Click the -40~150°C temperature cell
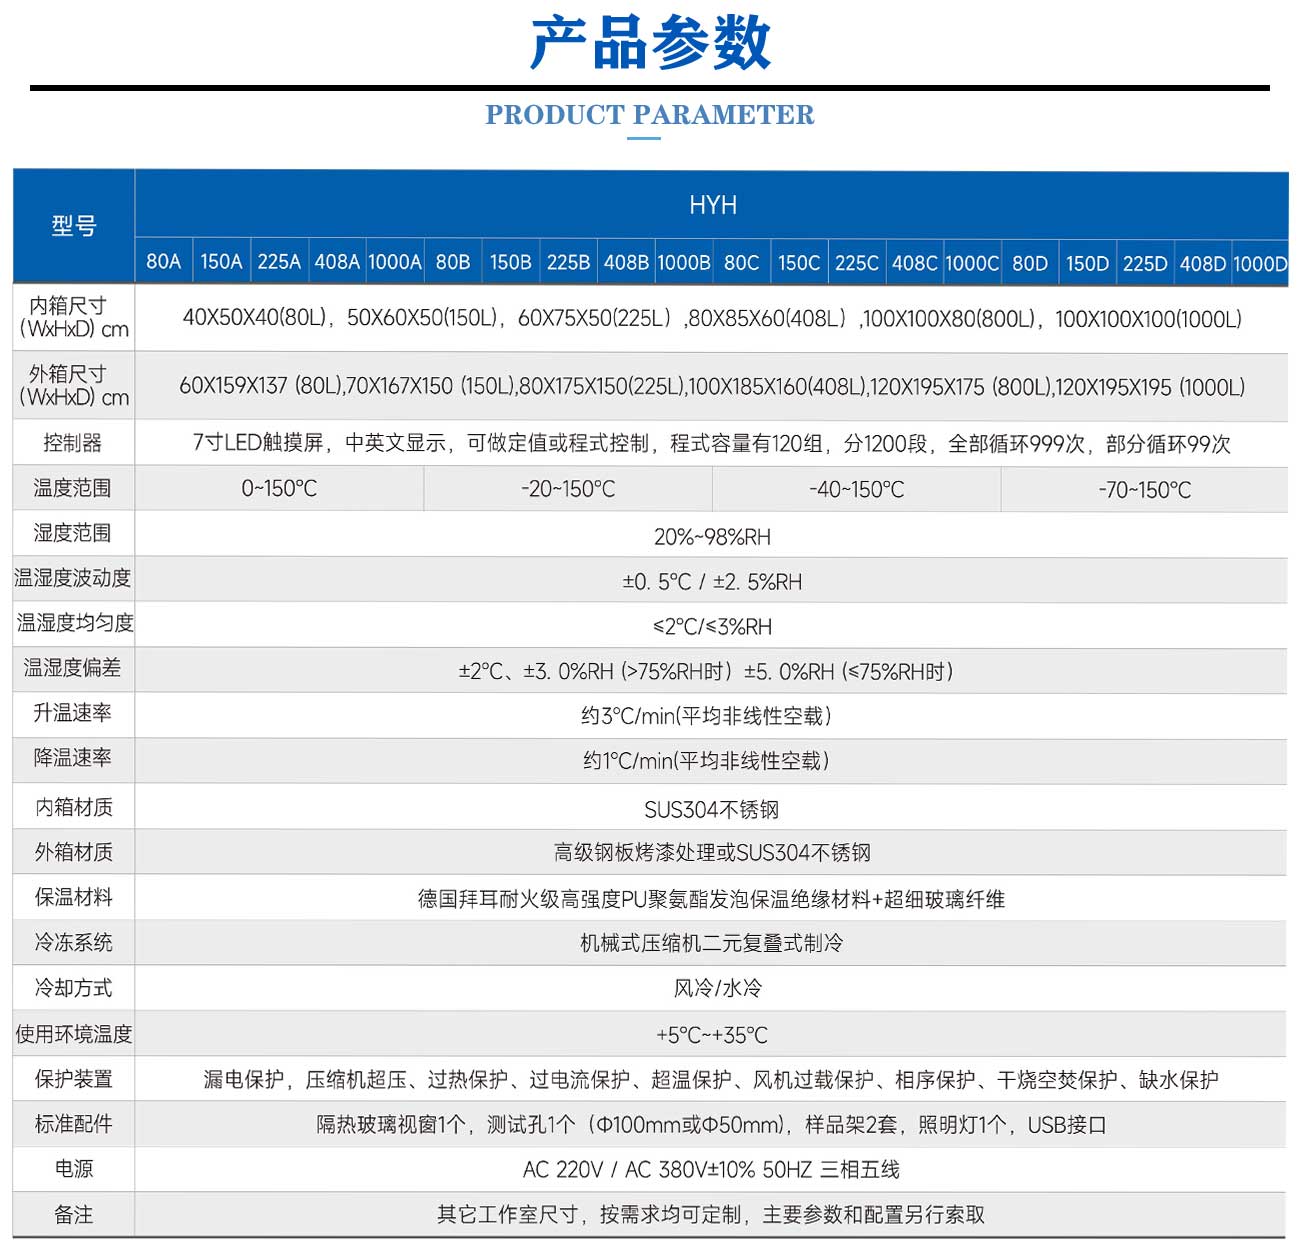The width and height of the screenshot is (1300, 1255). [857, 489]
